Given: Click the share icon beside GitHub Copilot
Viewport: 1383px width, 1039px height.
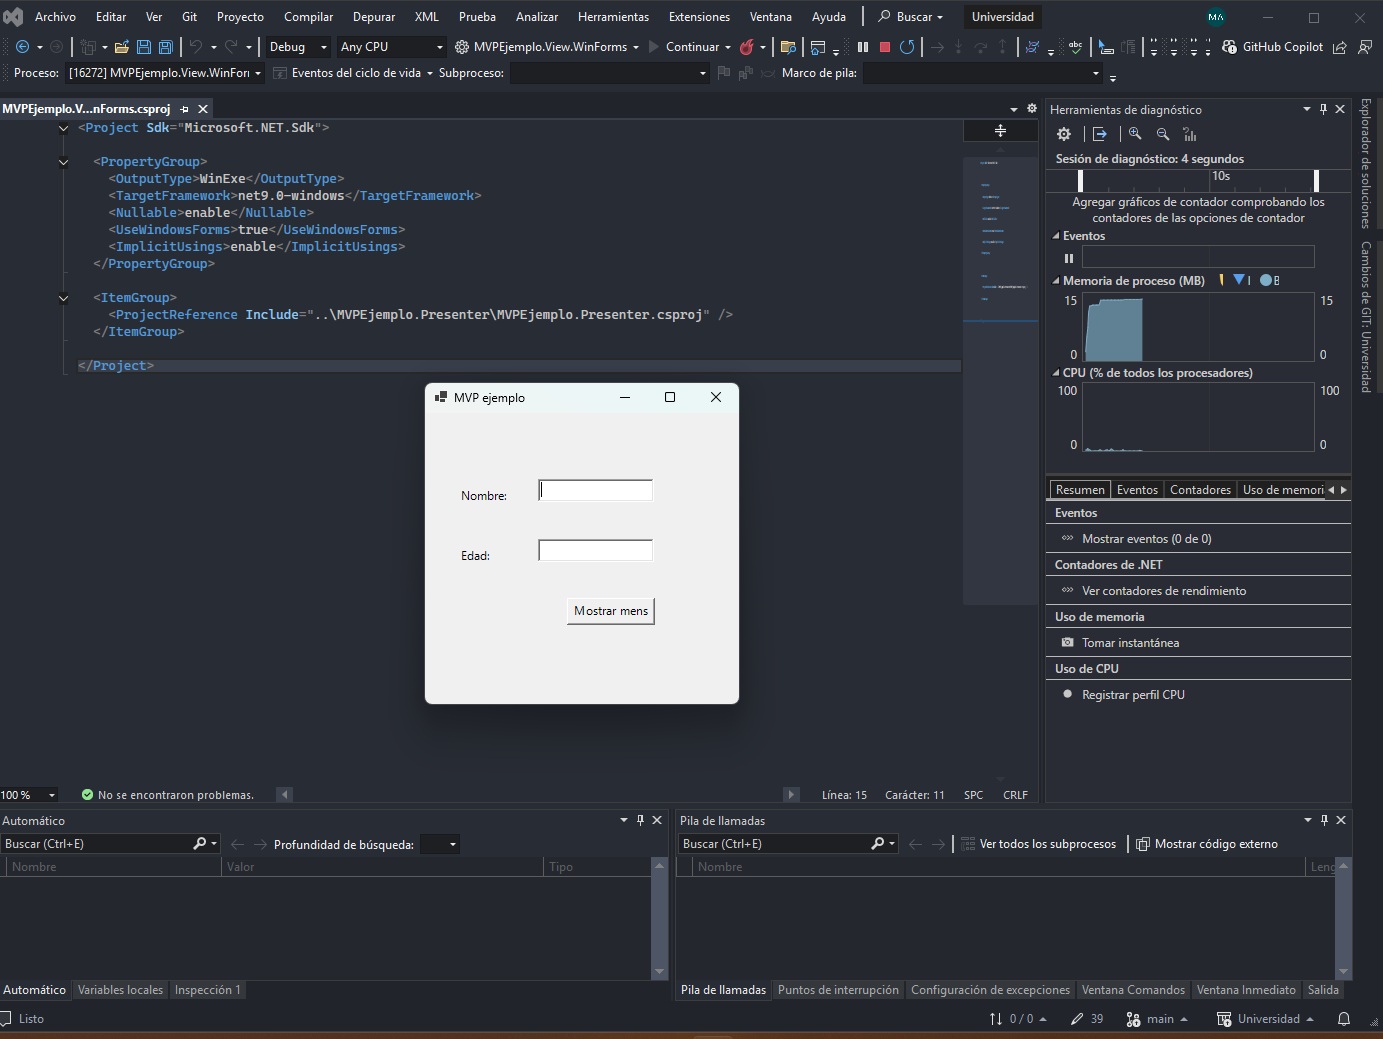Looking at the screenshot, I should point(1340,47).
